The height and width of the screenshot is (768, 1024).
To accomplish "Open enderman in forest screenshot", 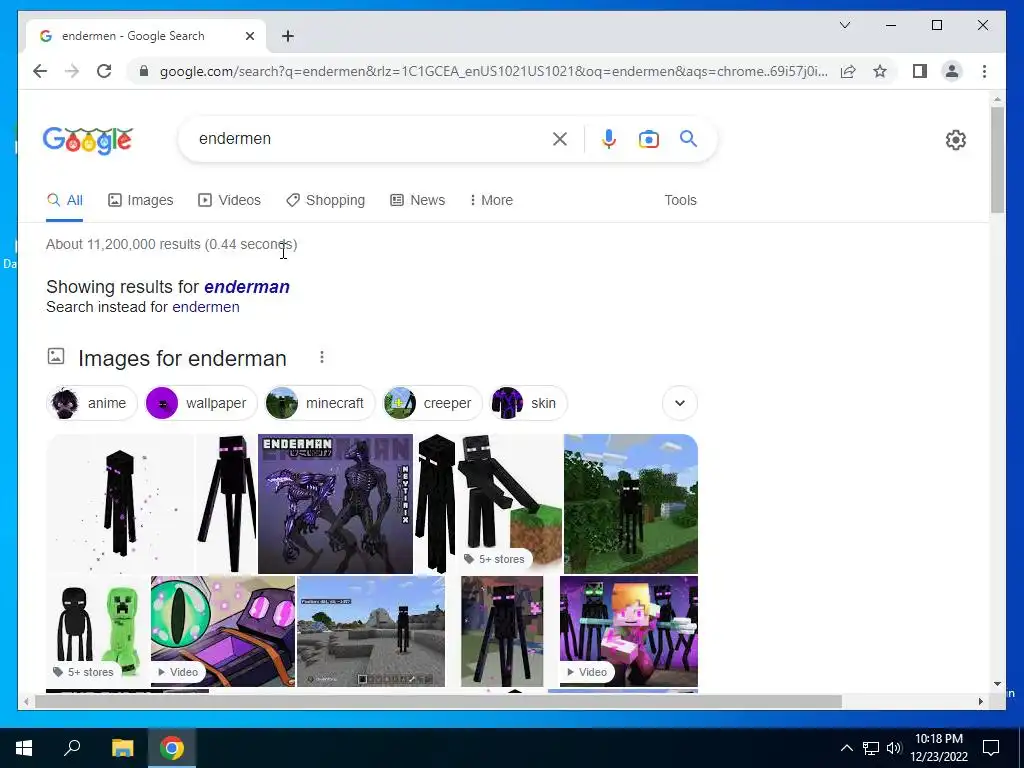I will coord(631,504).
